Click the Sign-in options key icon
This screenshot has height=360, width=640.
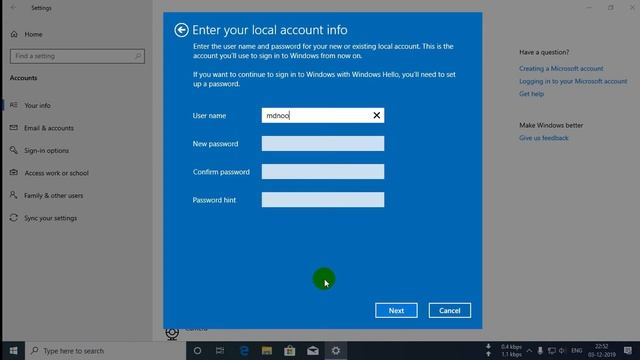click(x=14, y=150)
